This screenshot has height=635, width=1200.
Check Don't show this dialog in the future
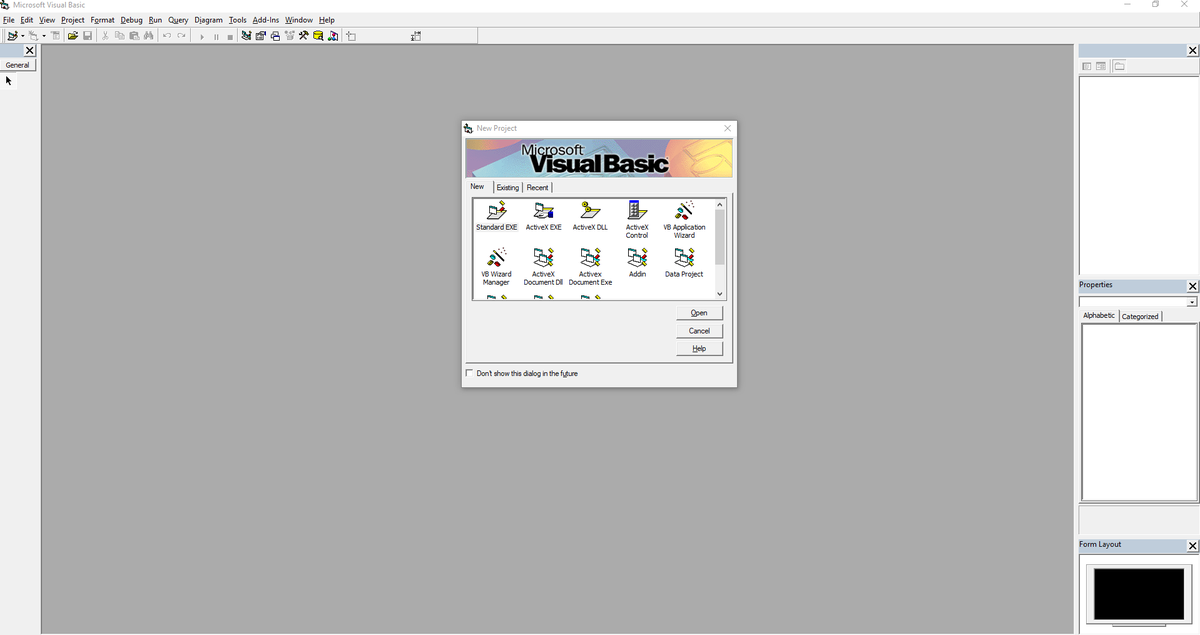[x=470, y=373]
